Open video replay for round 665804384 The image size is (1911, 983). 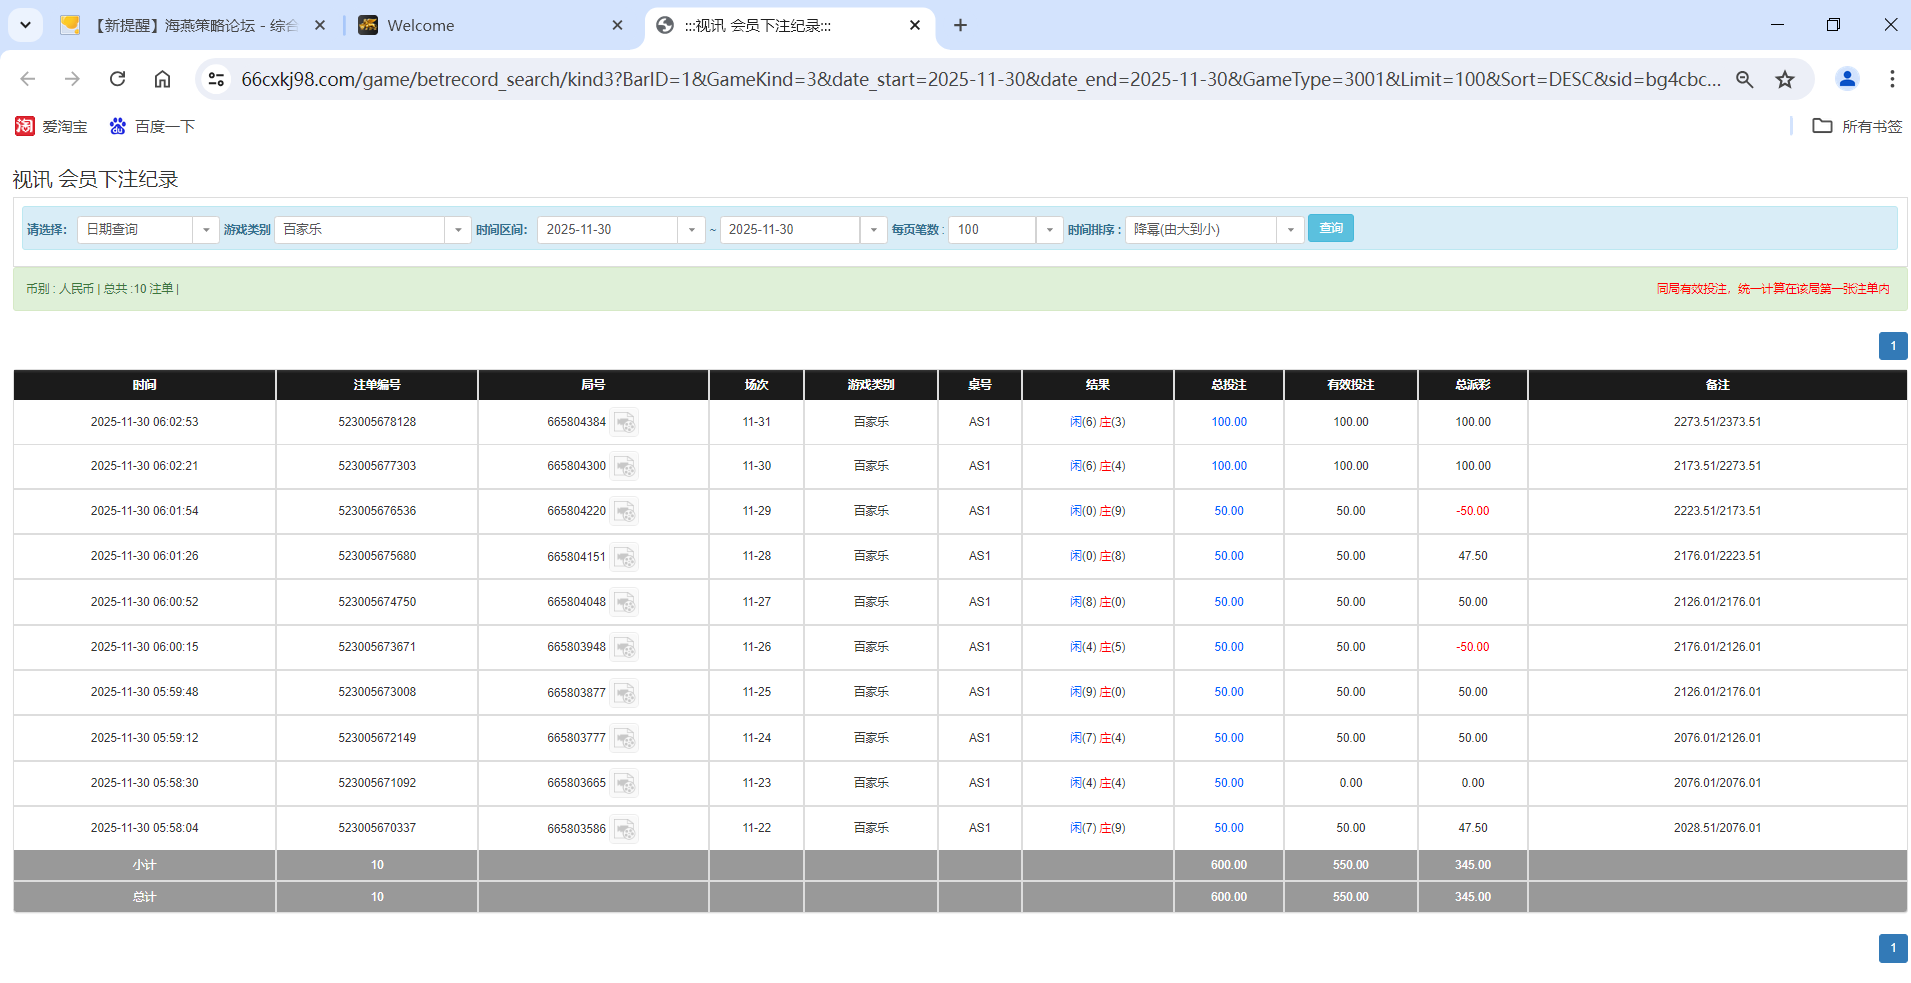pos(625,422)
